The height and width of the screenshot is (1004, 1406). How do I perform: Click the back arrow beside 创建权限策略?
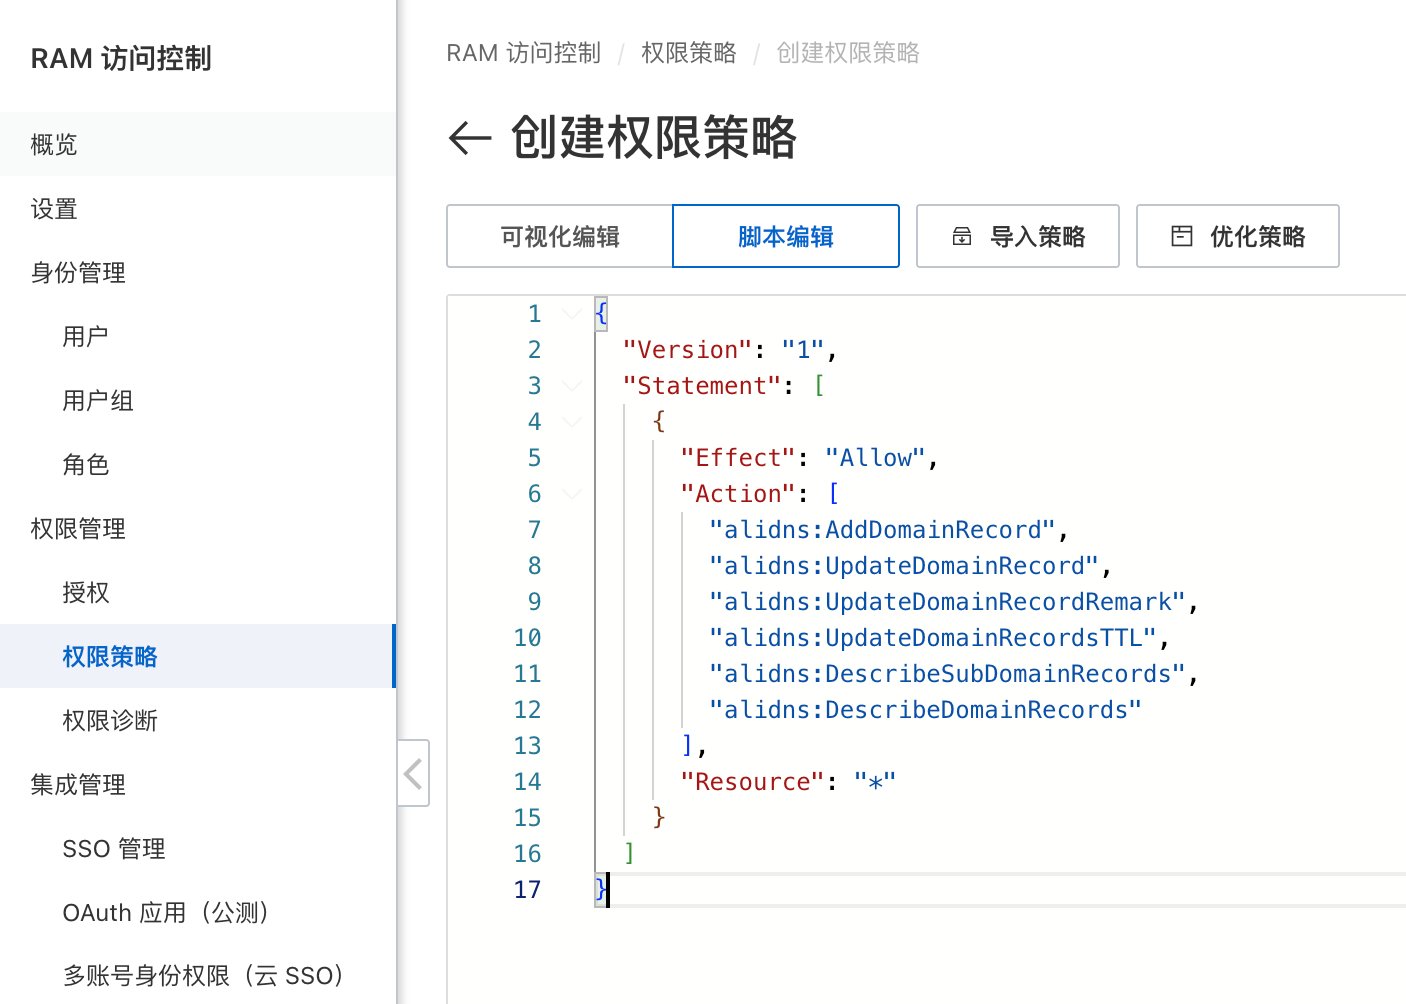pos(470,138)
